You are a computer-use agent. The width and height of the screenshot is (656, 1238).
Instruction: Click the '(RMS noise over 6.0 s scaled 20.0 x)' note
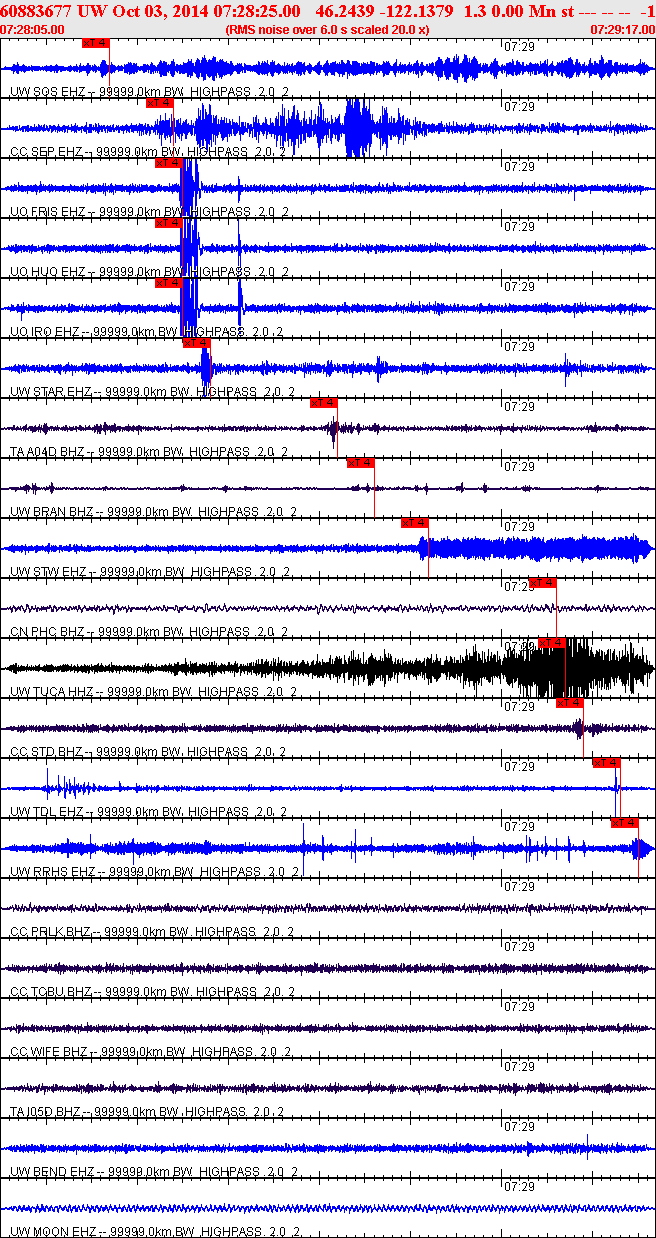tap(328, 29)
